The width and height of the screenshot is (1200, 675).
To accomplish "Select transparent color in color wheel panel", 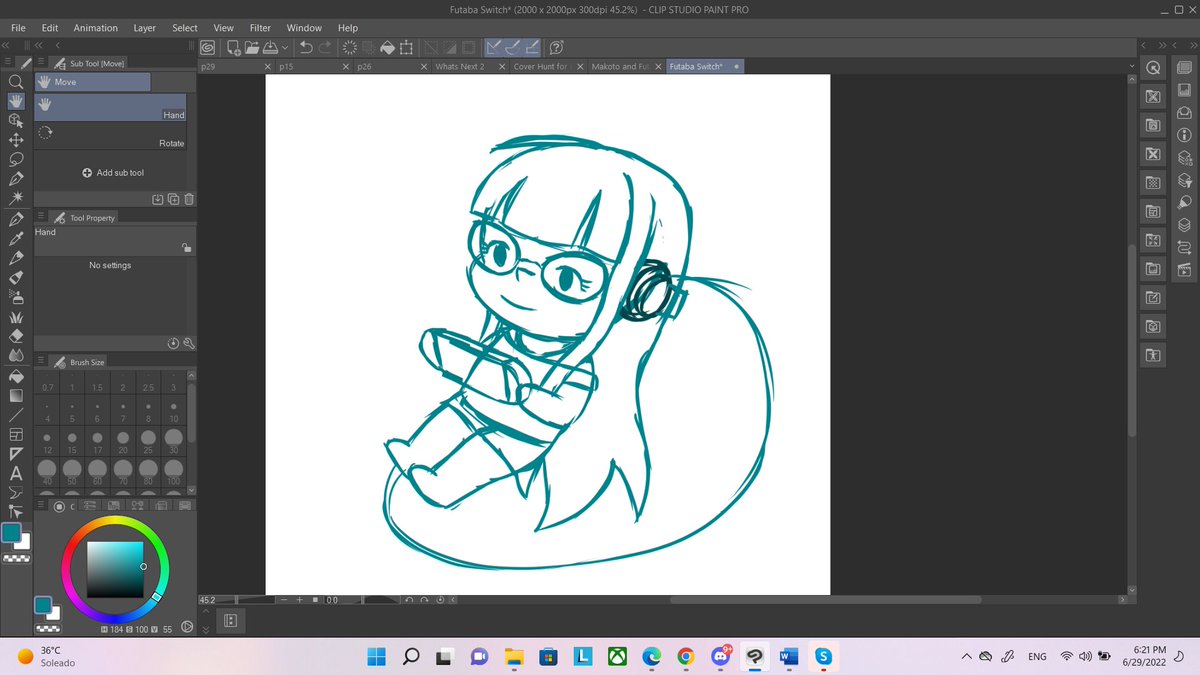I will (x=47, y=629).
